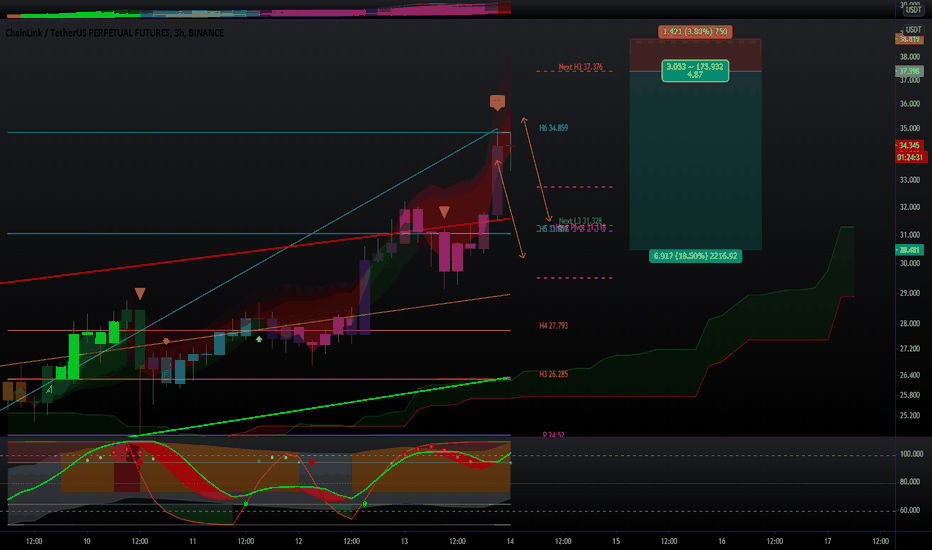The height and width of the screenshot is (550, 932).
Task: Click the oscillator scale value 80.000
Action: pyautogui.click(x=911, y=482)
